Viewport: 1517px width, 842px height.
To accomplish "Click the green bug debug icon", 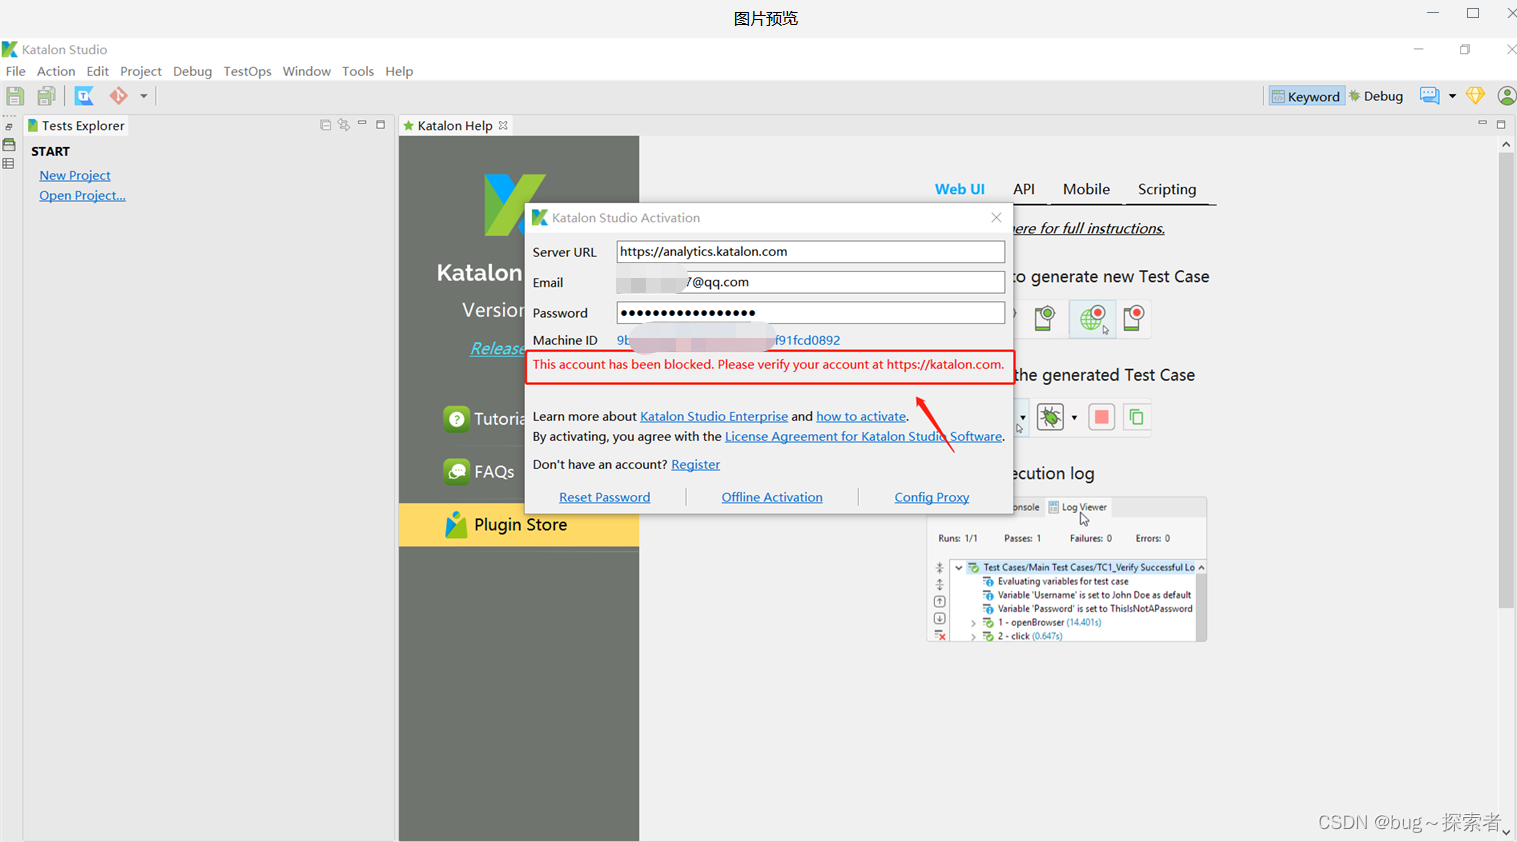I will [1050, 417].
